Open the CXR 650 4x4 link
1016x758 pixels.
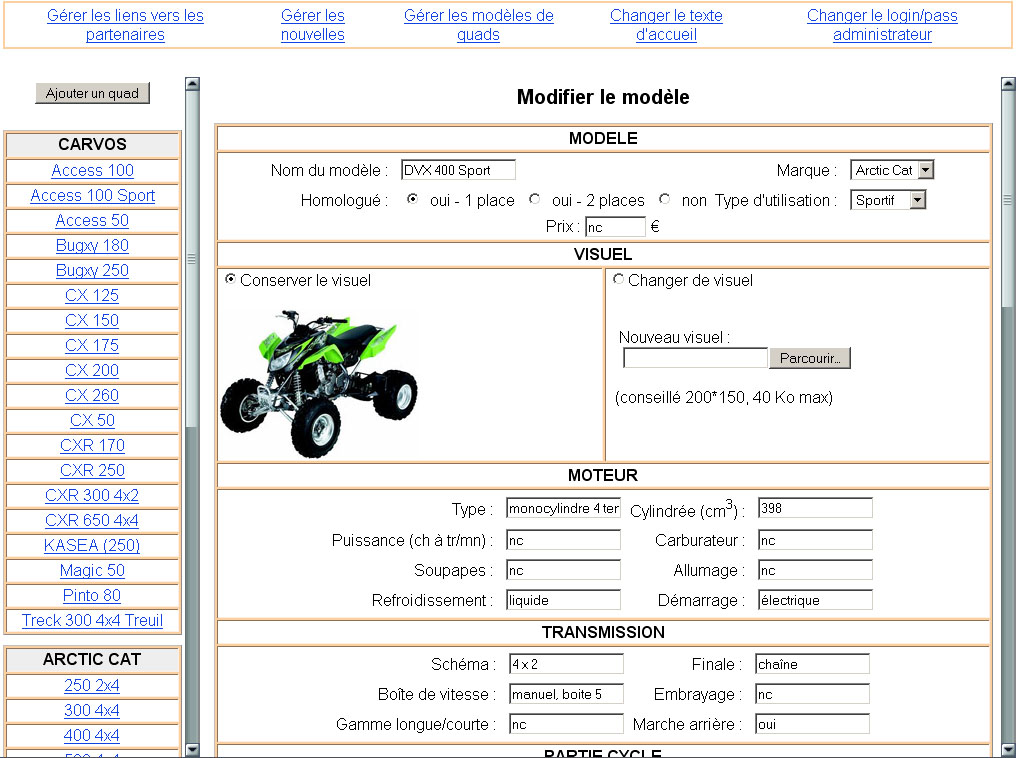[92, 520]
